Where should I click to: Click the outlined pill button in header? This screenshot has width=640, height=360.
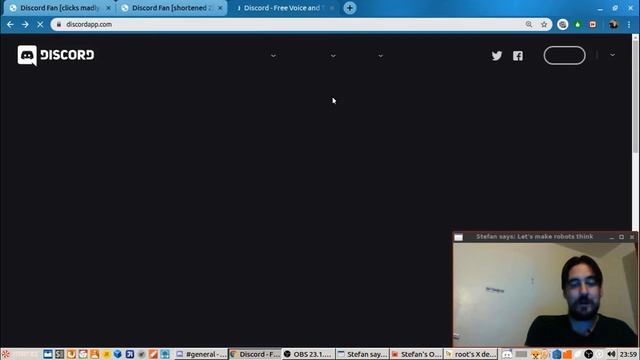tap(564, 55)
